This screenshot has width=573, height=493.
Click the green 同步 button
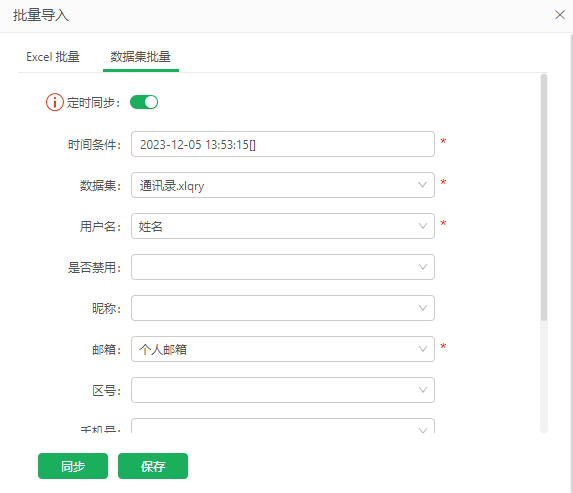click(x=73, y=466)
